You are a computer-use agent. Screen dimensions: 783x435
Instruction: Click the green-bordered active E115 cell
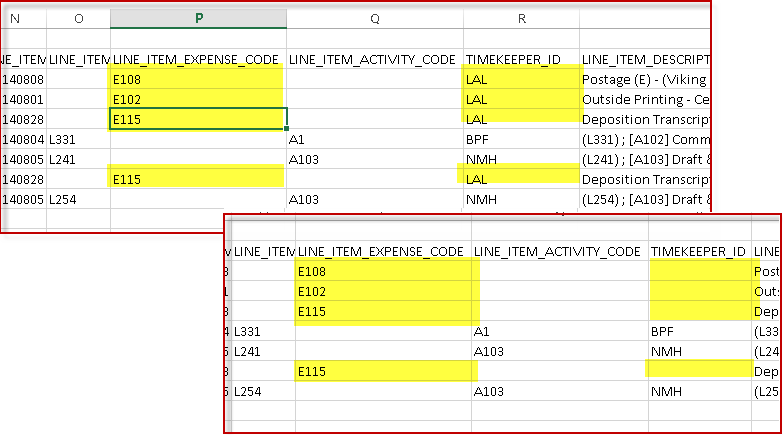198,119
